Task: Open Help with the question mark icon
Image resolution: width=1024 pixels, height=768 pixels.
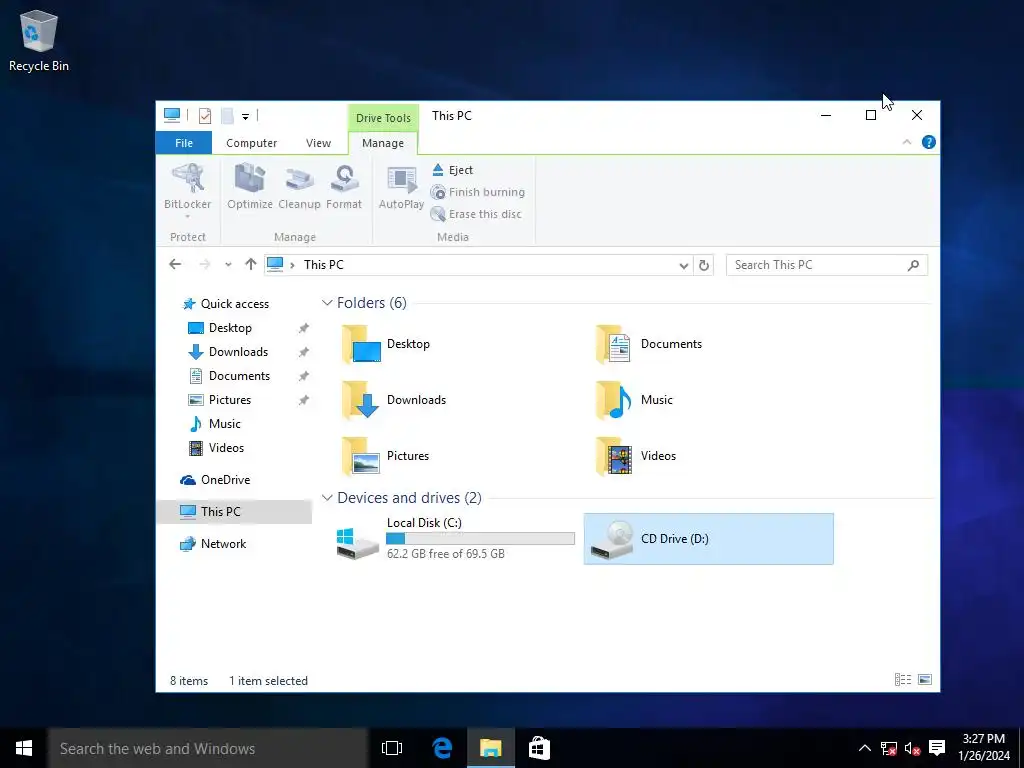Action: 928,142
